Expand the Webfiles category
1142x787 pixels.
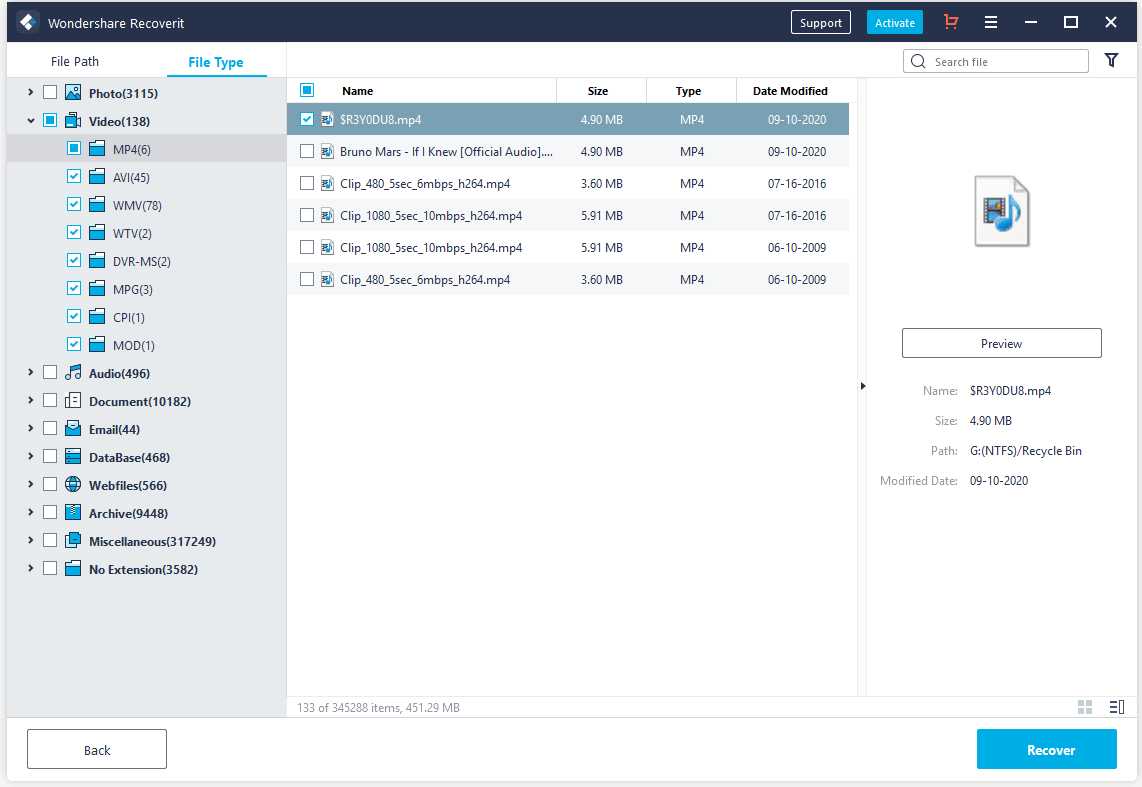pyautogui.click(x=30, y=484)
